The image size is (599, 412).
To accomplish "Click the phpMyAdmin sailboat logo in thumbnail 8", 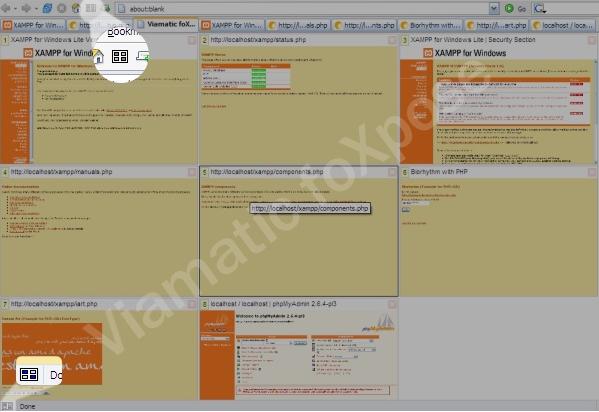I will point(378,323).
